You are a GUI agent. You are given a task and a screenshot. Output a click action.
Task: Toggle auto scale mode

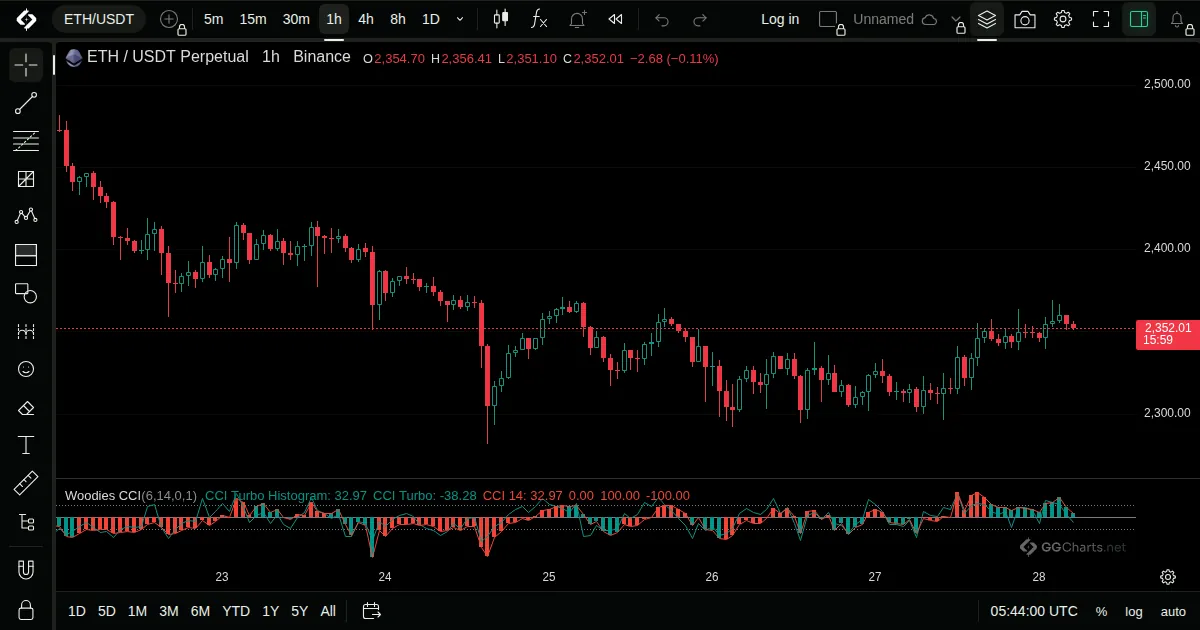[1173, 611]
